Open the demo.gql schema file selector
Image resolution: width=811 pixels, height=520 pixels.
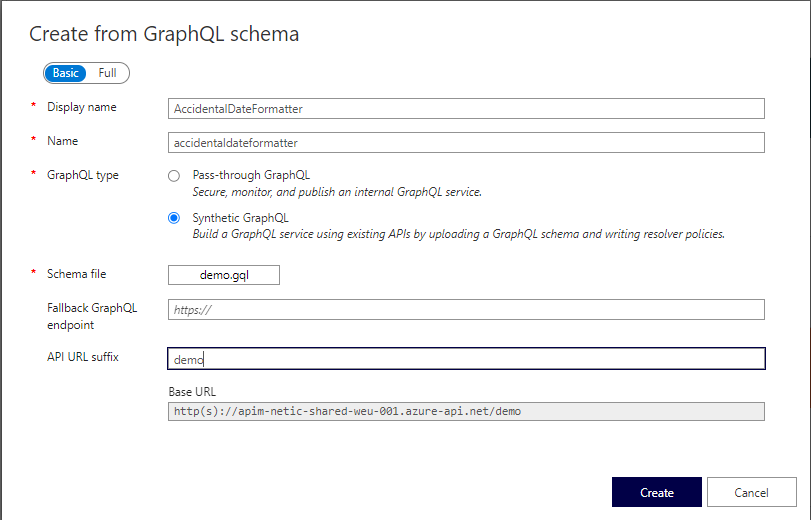point(224,275)
